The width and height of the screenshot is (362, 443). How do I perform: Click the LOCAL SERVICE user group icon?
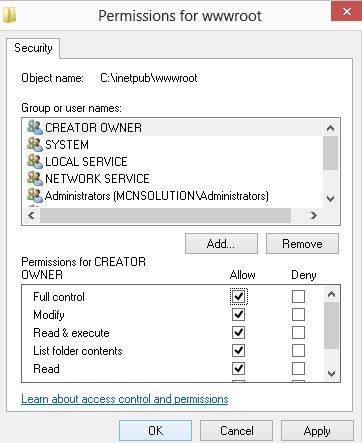pos(35,161)
